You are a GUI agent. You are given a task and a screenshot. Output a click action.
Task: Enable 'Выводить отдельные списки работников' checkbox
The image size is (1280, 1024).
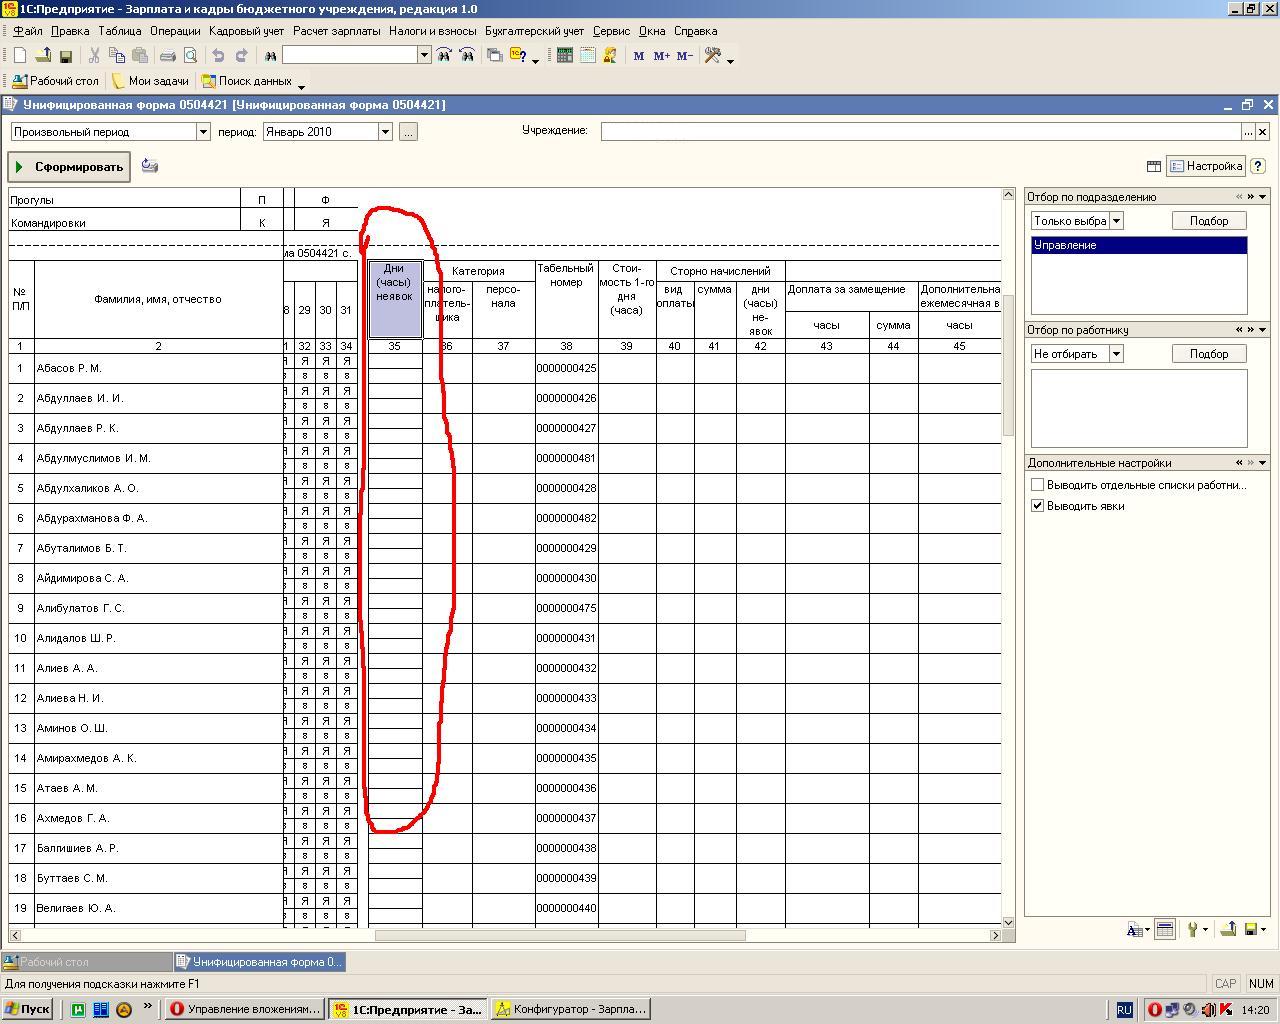(1038, 485)
